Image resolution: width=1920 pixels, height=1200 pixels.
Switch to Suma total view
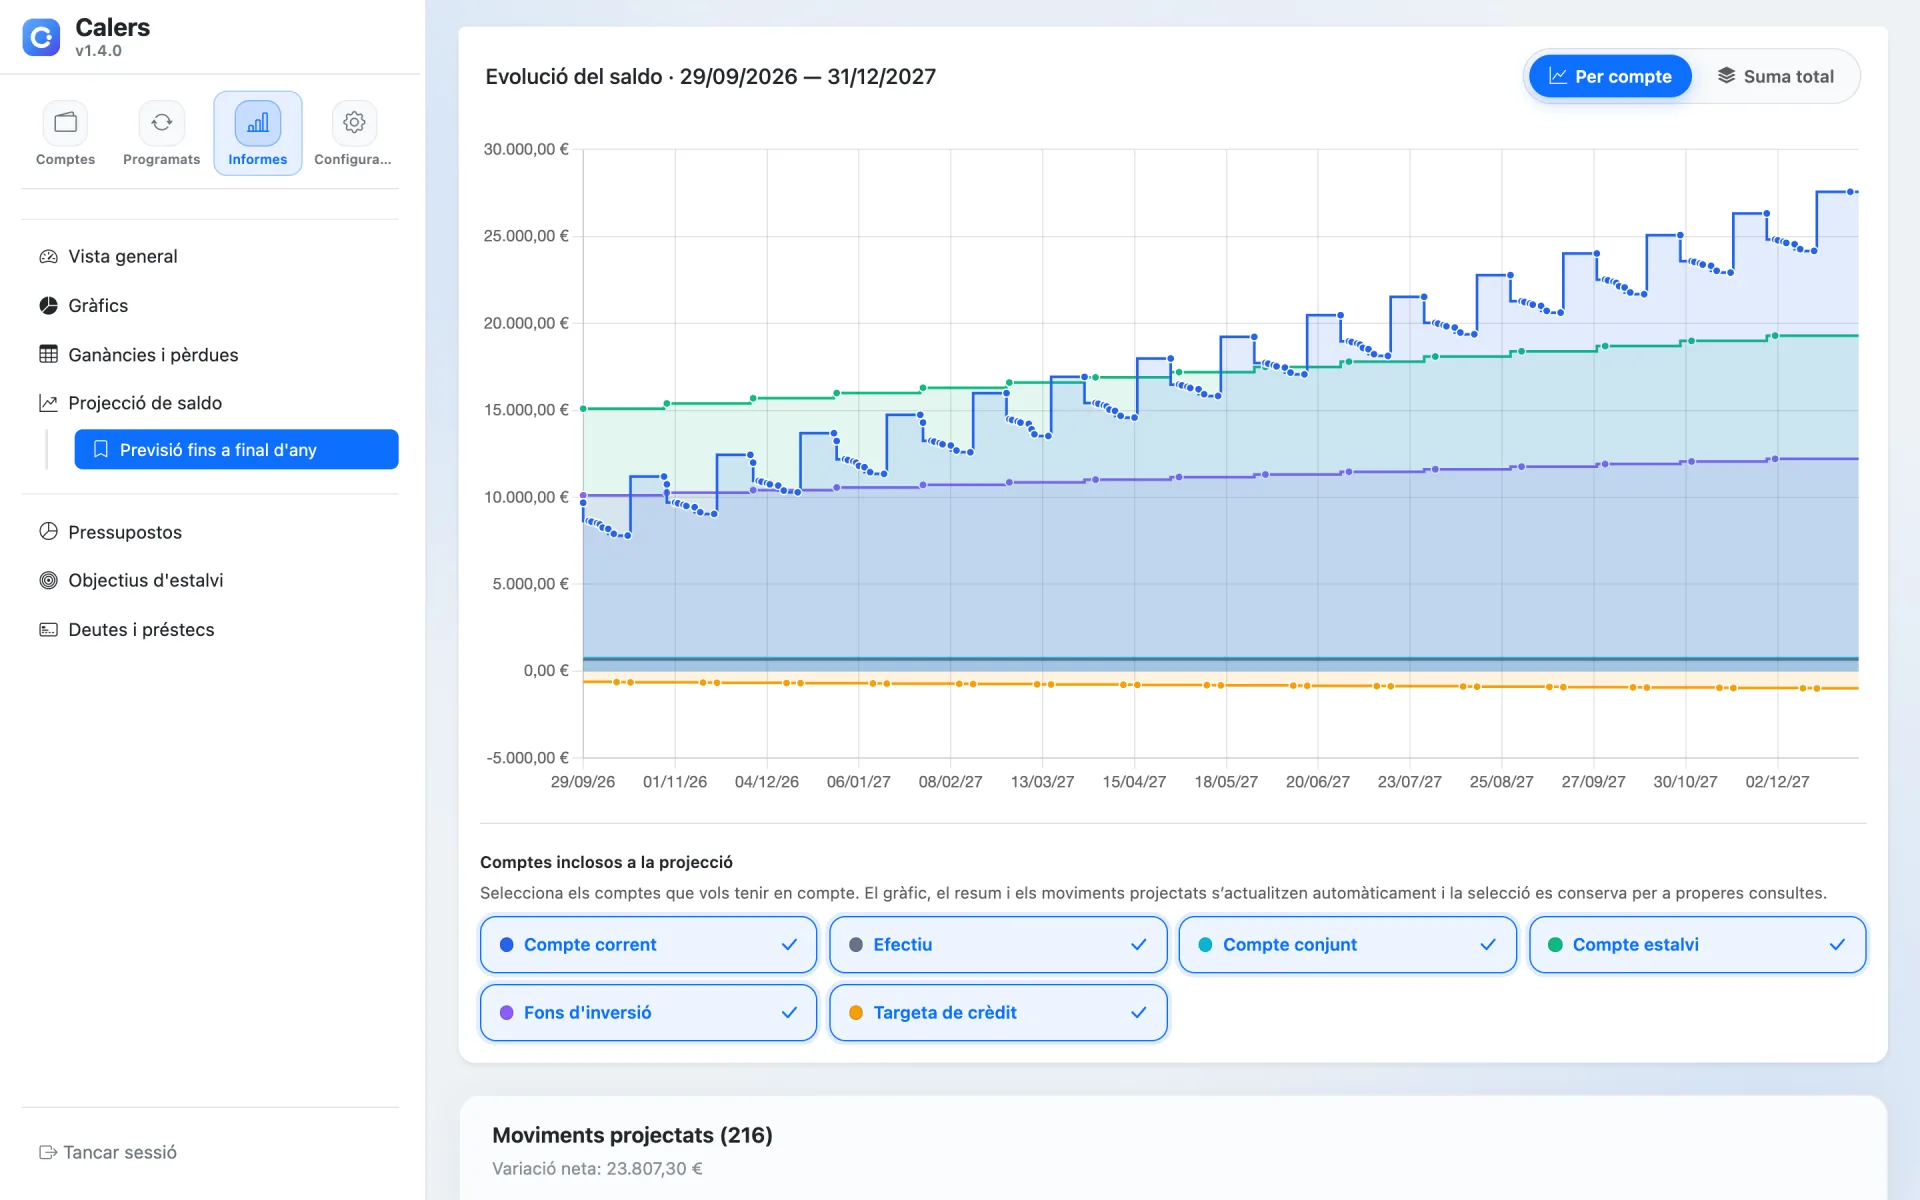pyautogui.click(x=1775, y=76)
